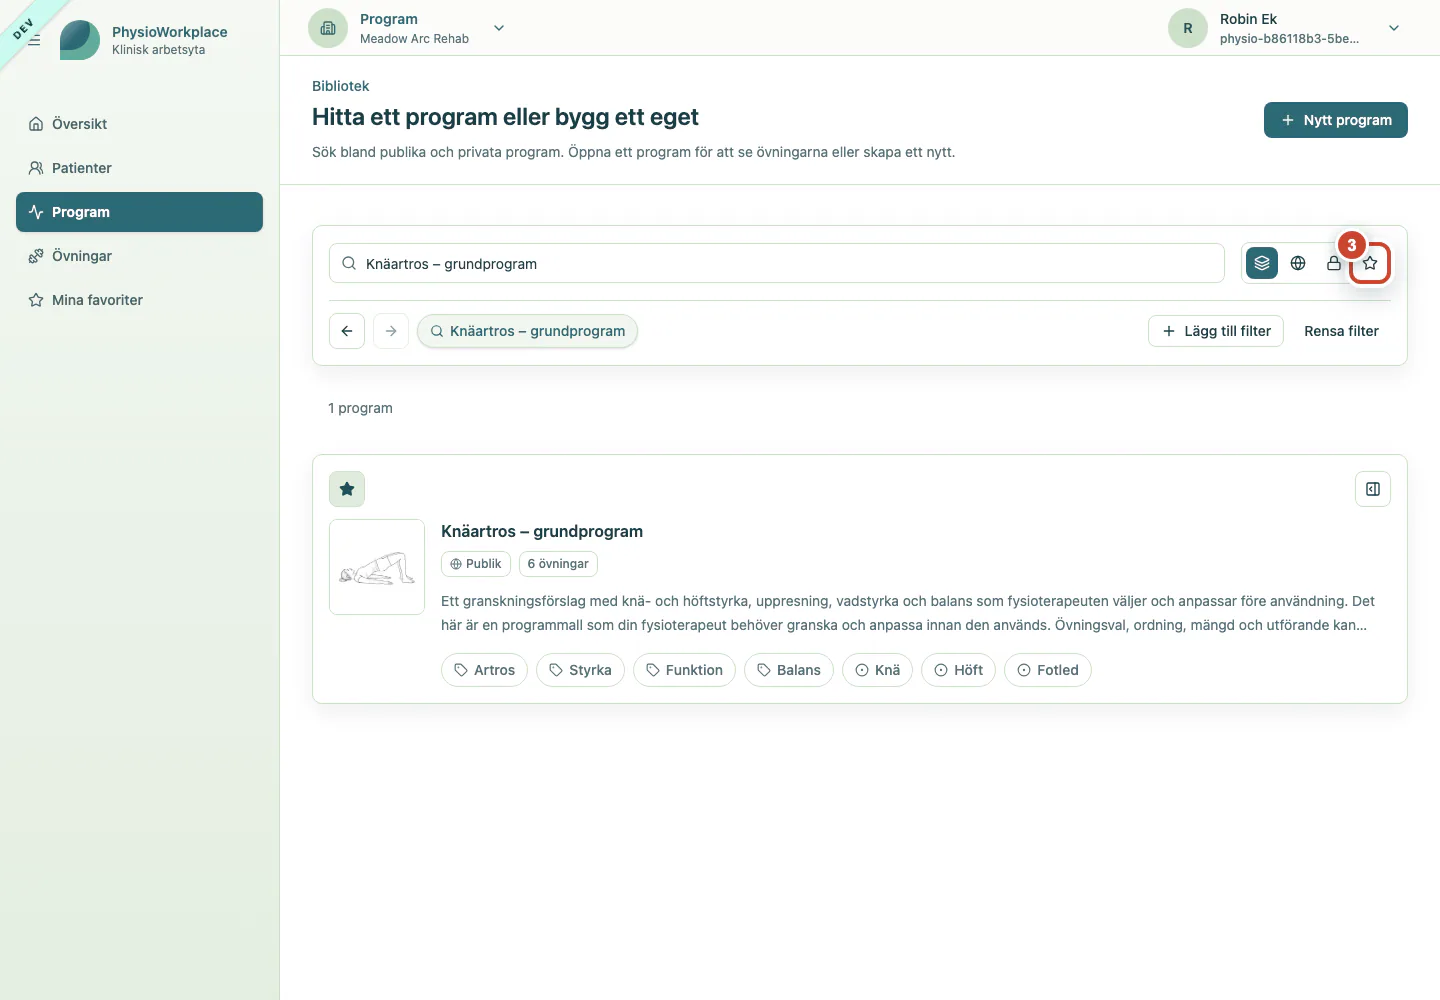Select the Fotled body-part tag
This screenshot has height=1000, width=1440.
click(x=1048, y=670)
